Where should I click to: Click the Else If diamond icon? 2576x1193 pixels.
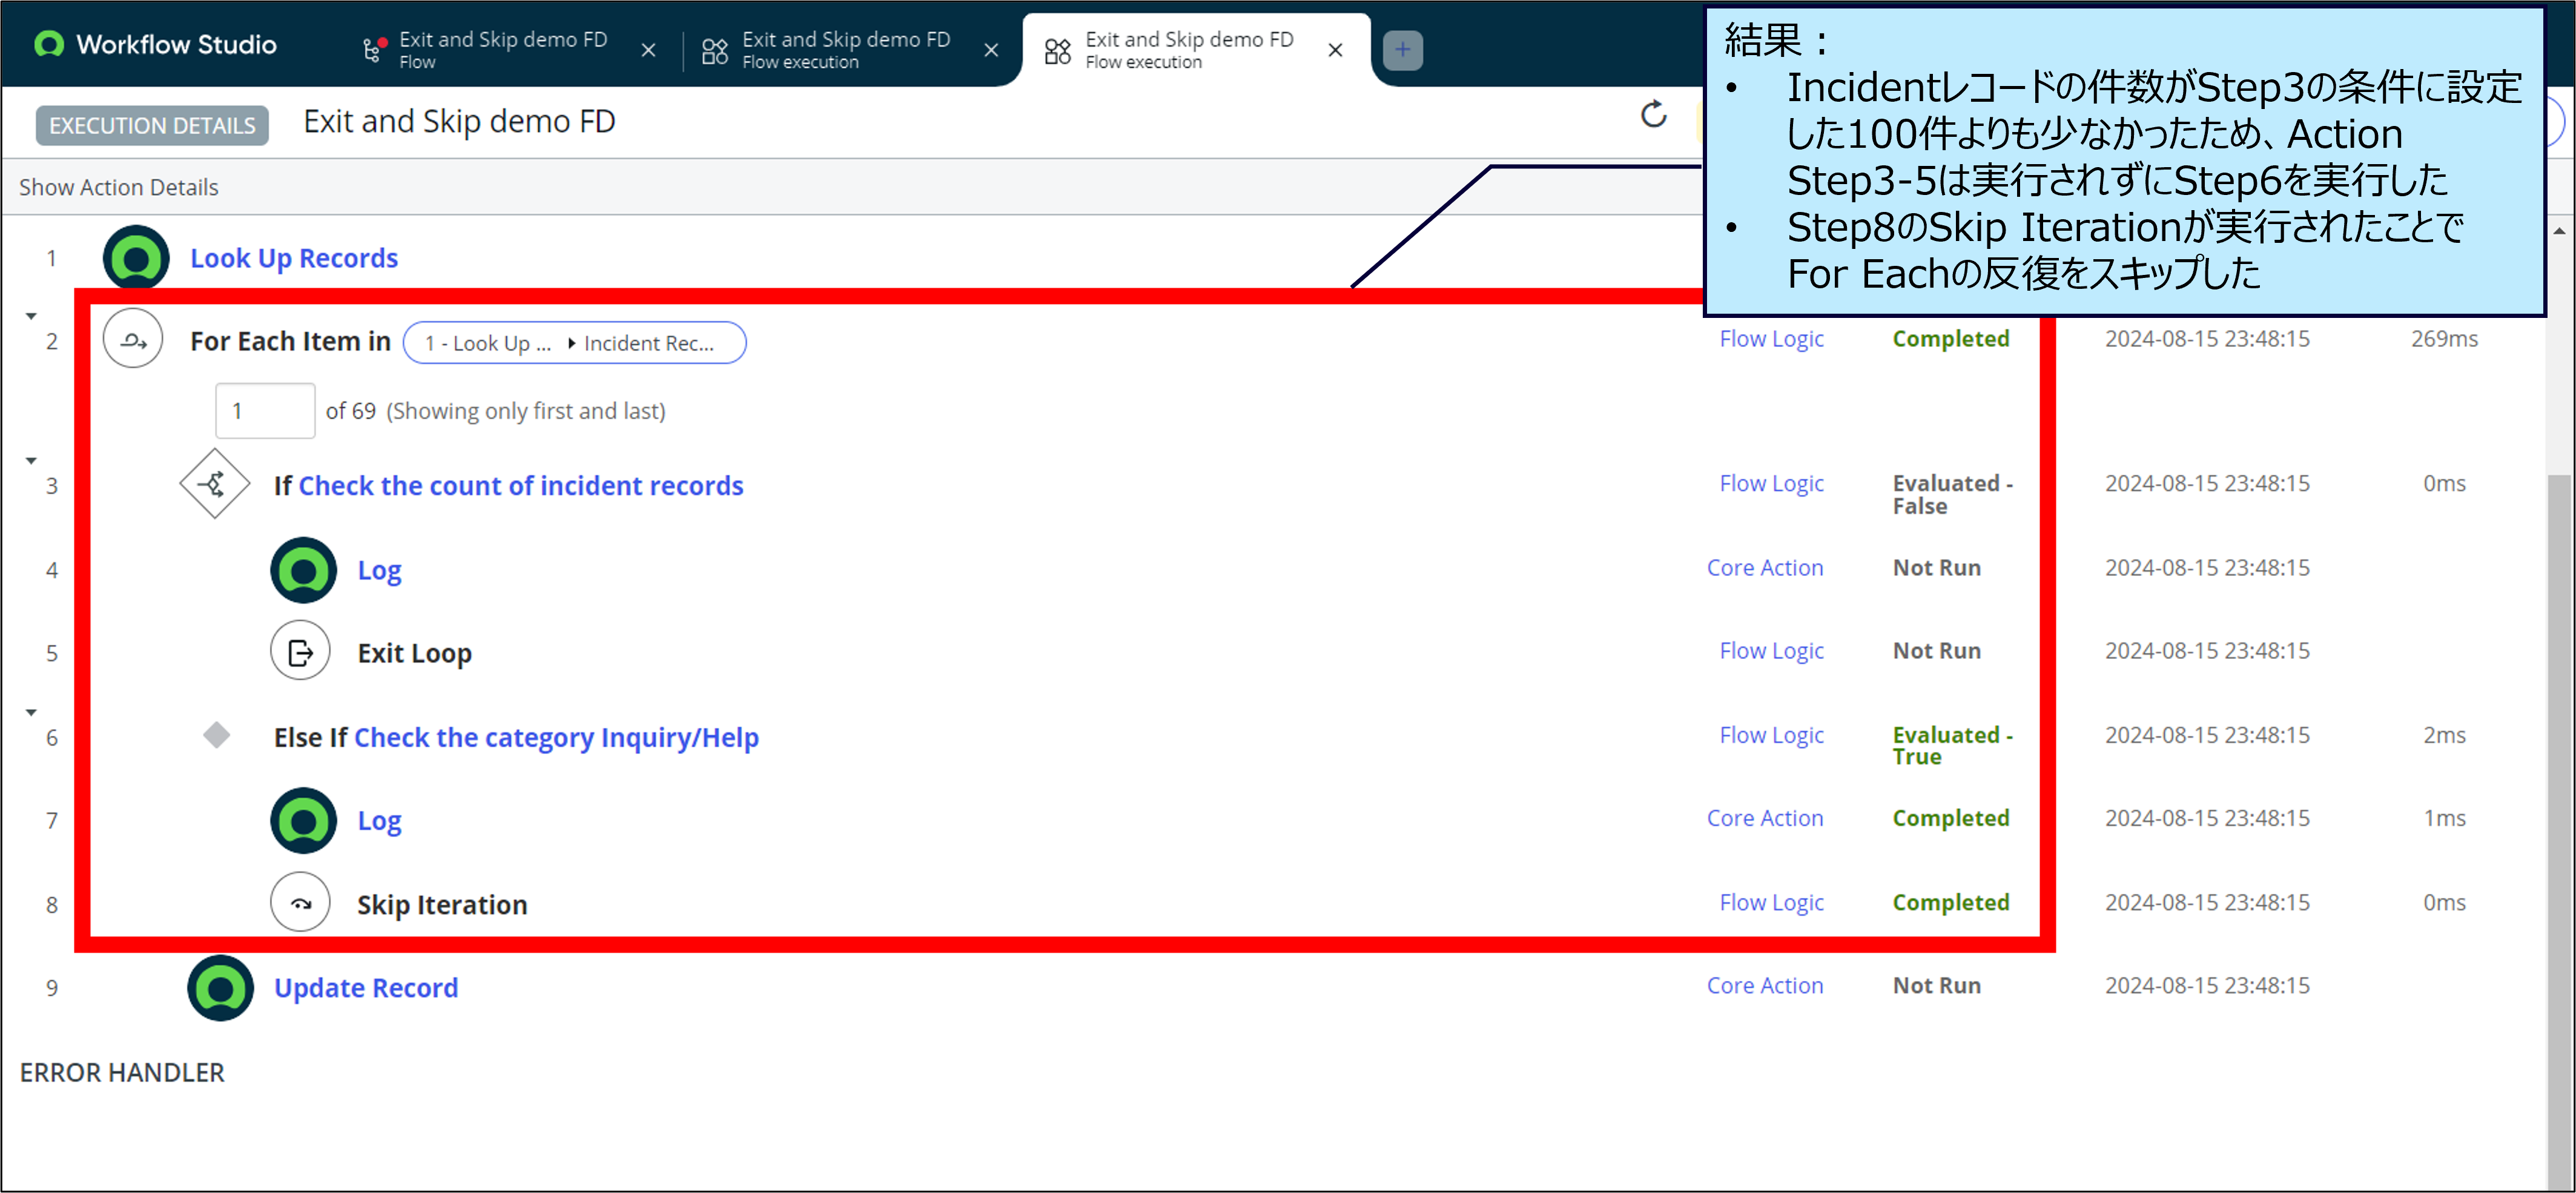[x=216, y=736]
